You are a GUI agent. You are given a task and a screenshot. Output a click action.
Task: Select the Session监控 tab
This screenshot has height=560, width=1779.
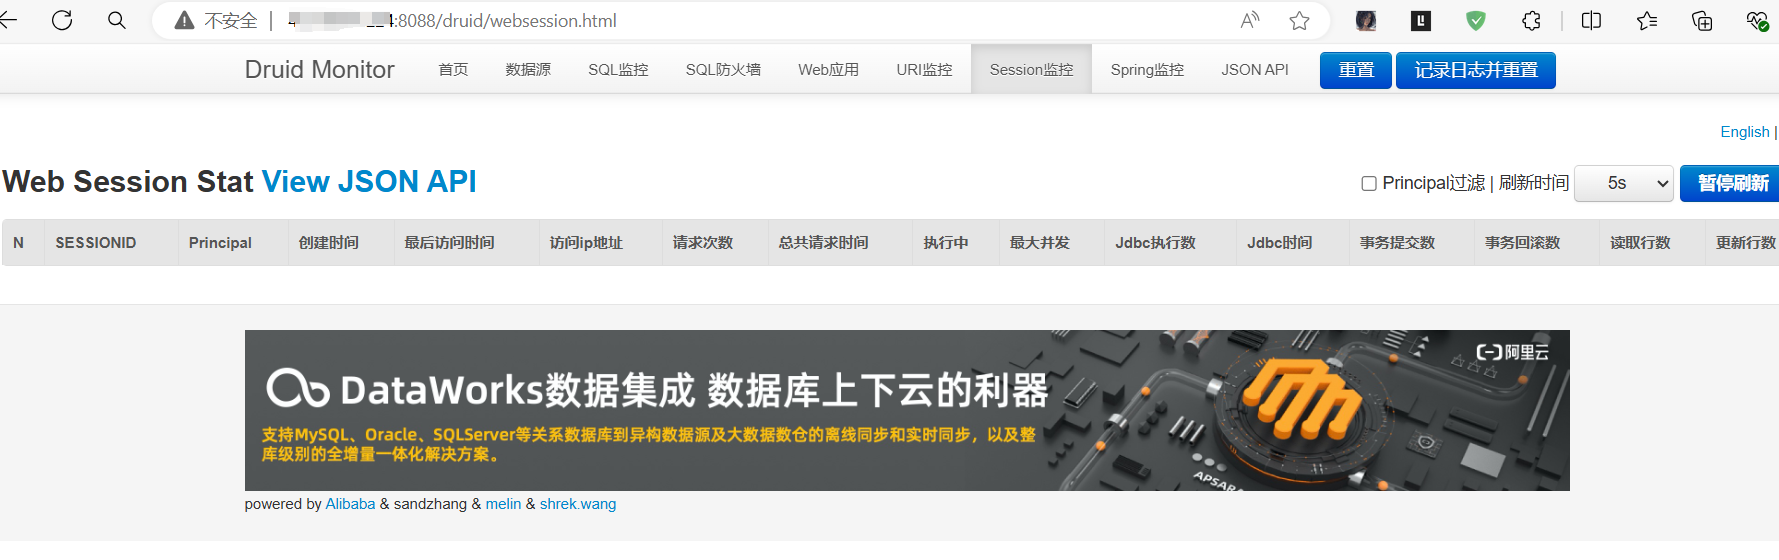click(x=1031, y=69)
